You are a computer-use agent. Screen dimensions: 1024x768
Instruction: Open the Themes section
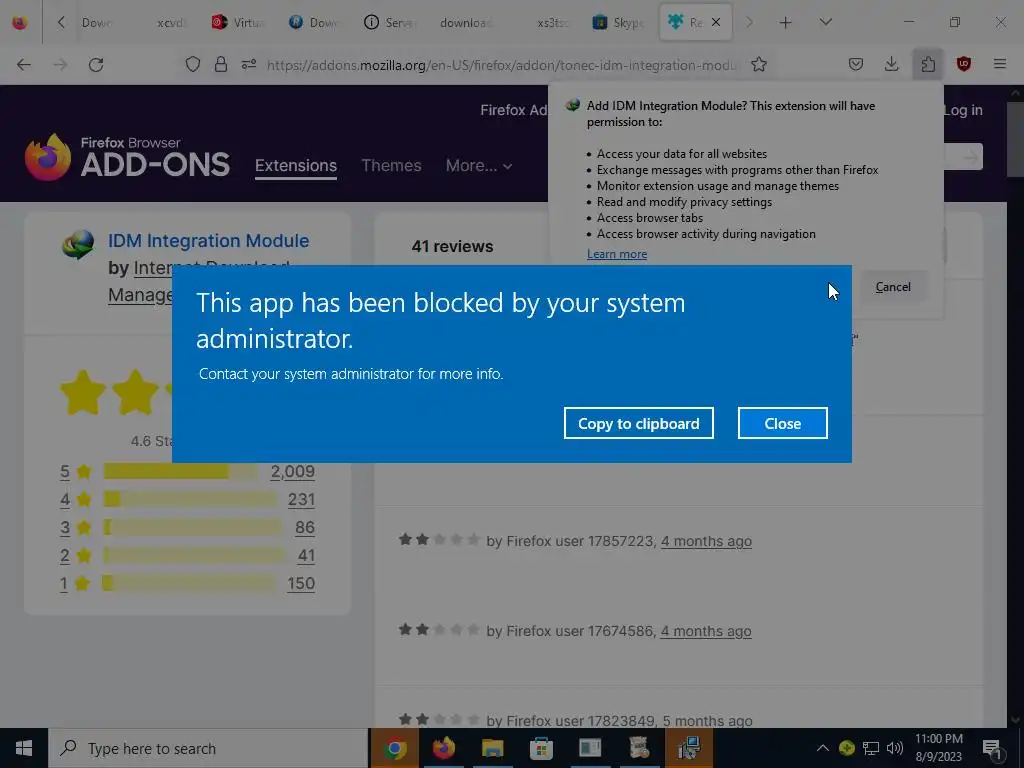tap(391, 165)
